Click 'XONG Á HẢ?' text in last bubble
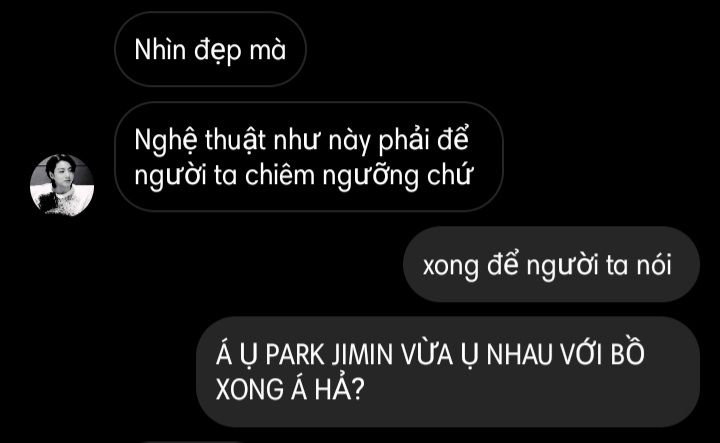Image resolution: width=720 pixels, height=443 pixels. pyautogui.click(x=290, y=389)
